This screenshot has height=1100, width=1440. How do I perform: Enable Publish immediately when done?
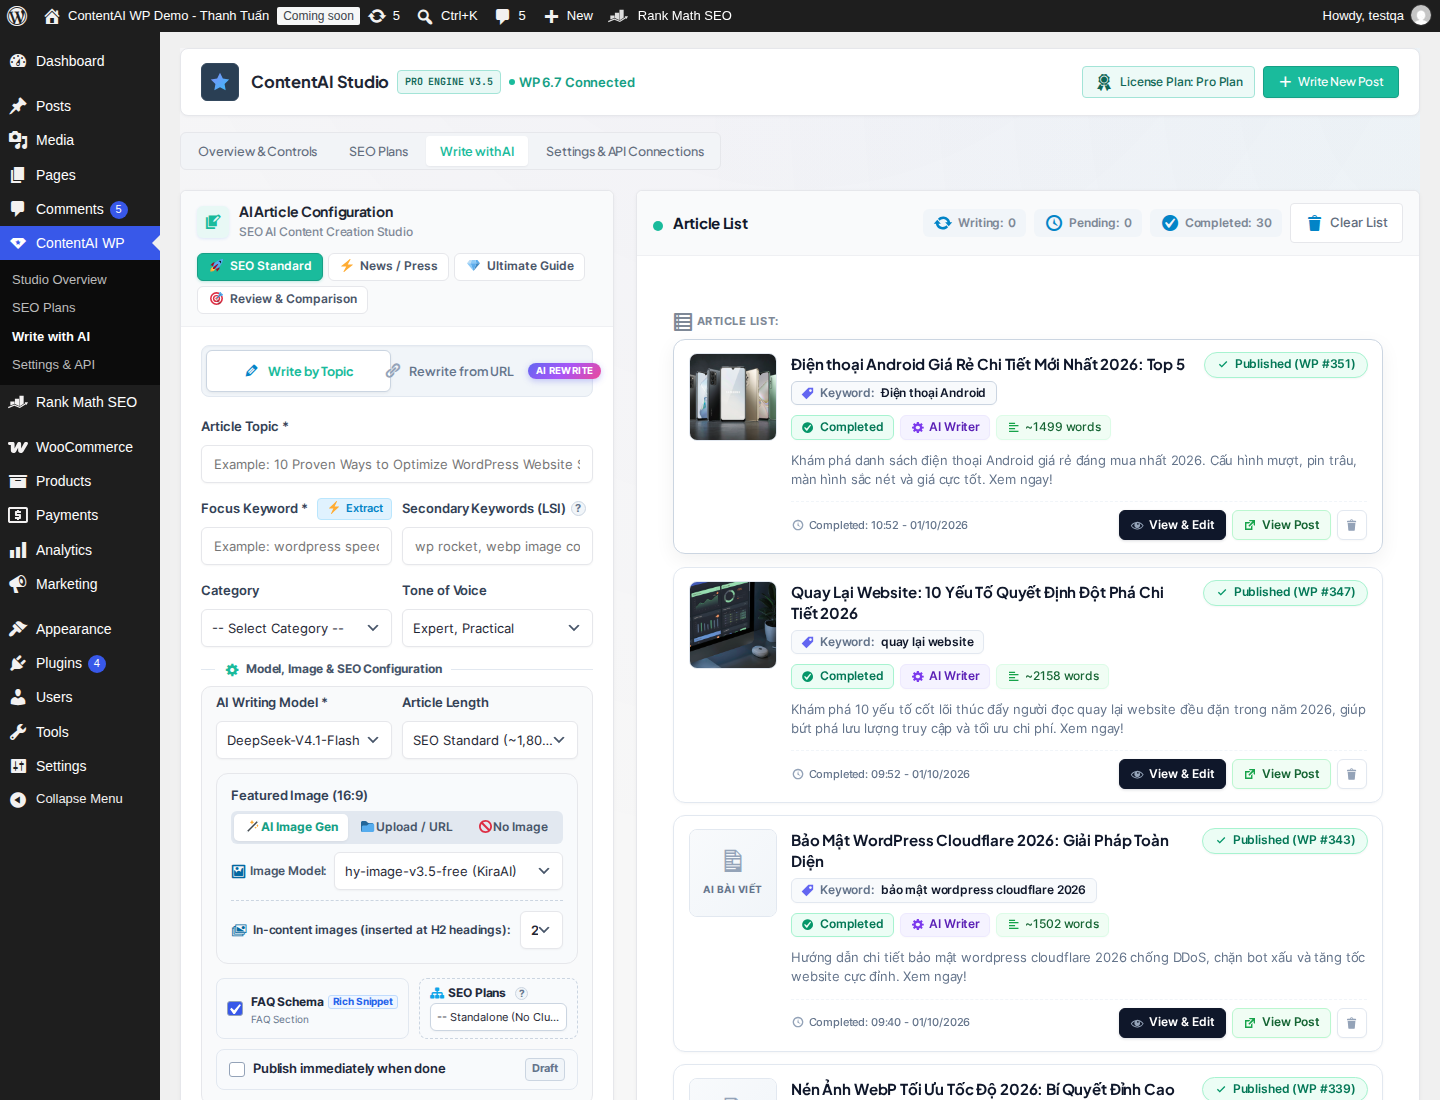237,1069
